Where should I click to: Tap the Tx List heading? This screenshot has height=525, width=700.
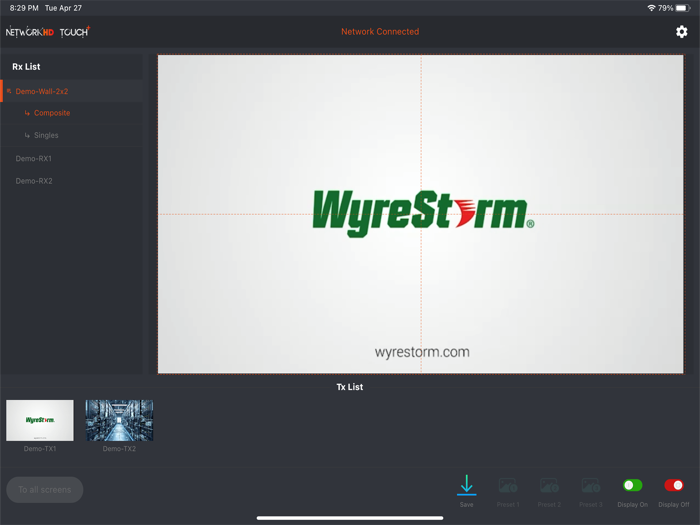350,387
